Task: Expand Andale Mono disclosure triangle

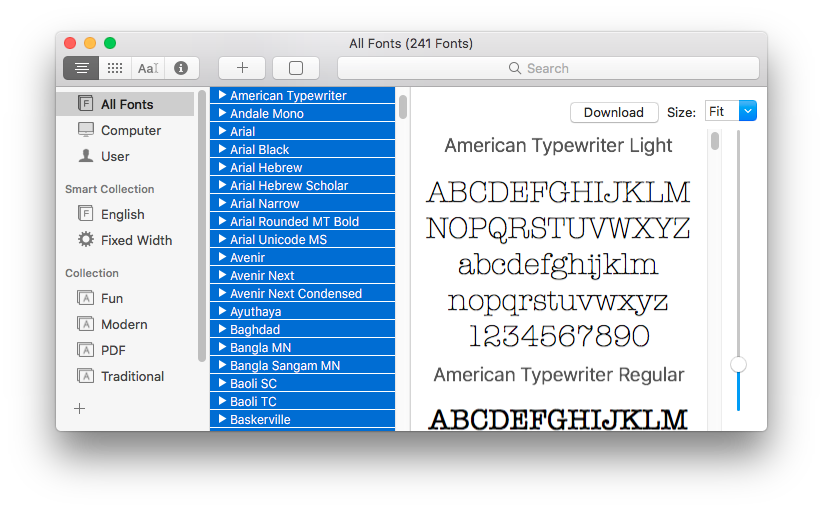Action: click(222, 113)
